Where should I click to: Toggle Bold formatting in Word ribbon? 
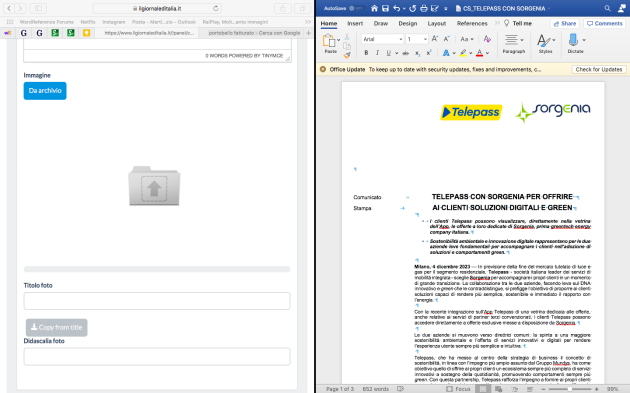click(x=366, y=53)
